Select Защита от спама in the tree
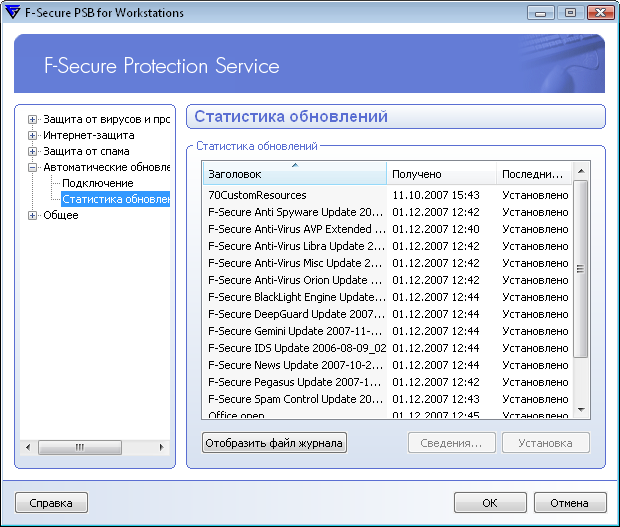The image size is (620, 527). 86,151
